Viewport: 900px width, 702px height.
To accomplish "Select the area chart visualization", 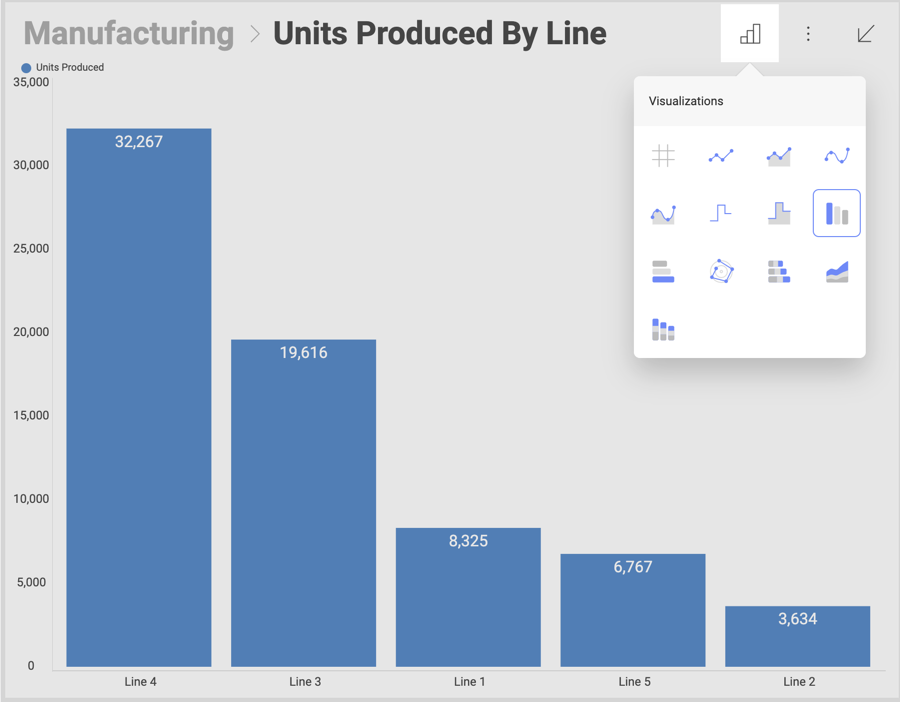I will point(779,155).
